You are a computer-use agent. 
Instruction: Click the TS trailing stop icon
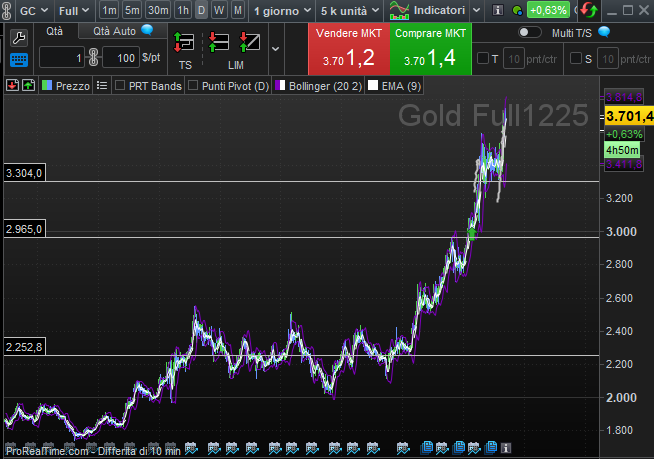click(184, 42)
